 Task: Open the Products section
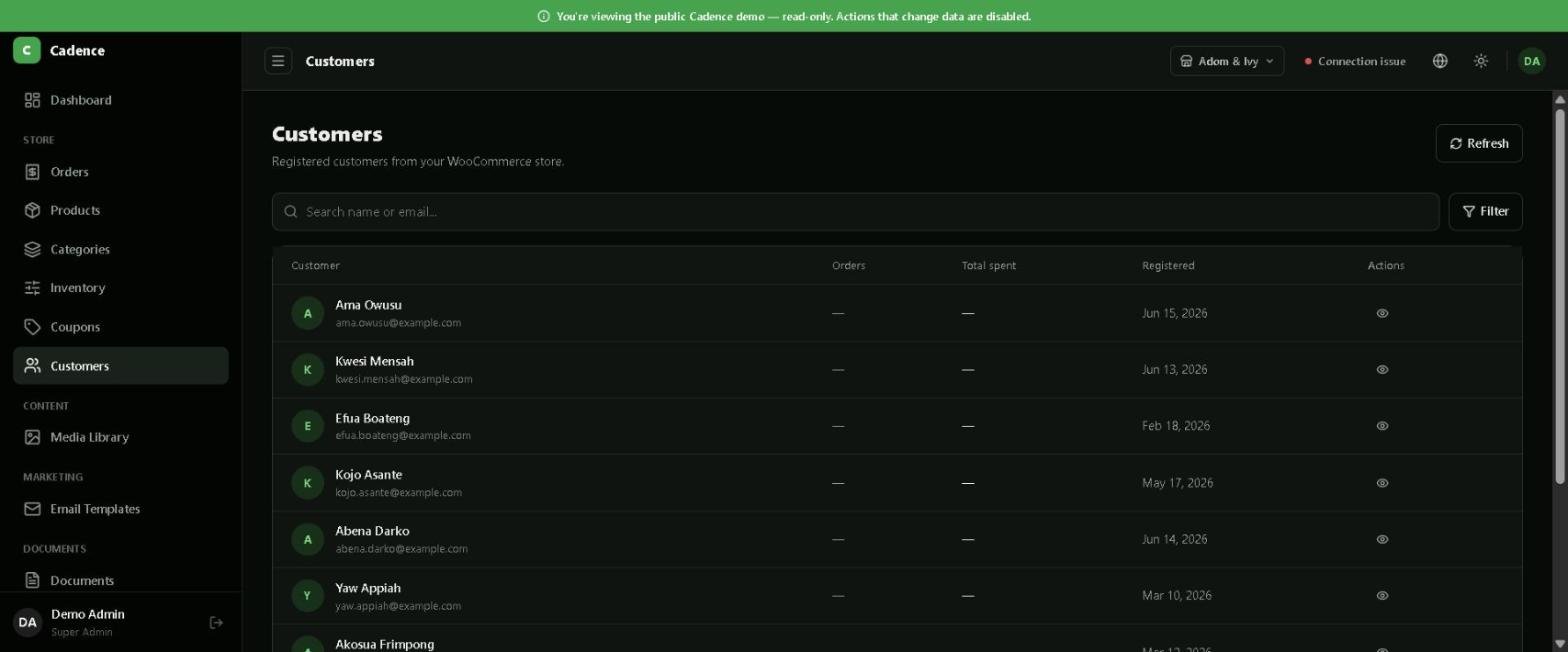(121, 210)
